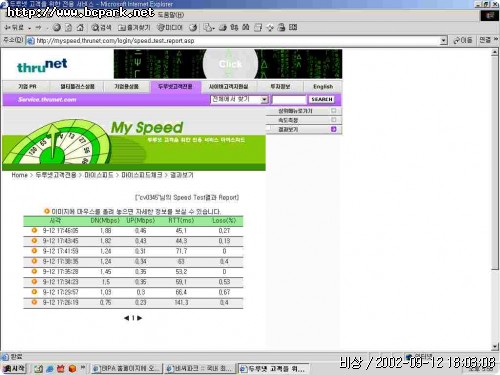
Task: Open the 미디어 (Media) pane
Action: (x=170, y=28)
